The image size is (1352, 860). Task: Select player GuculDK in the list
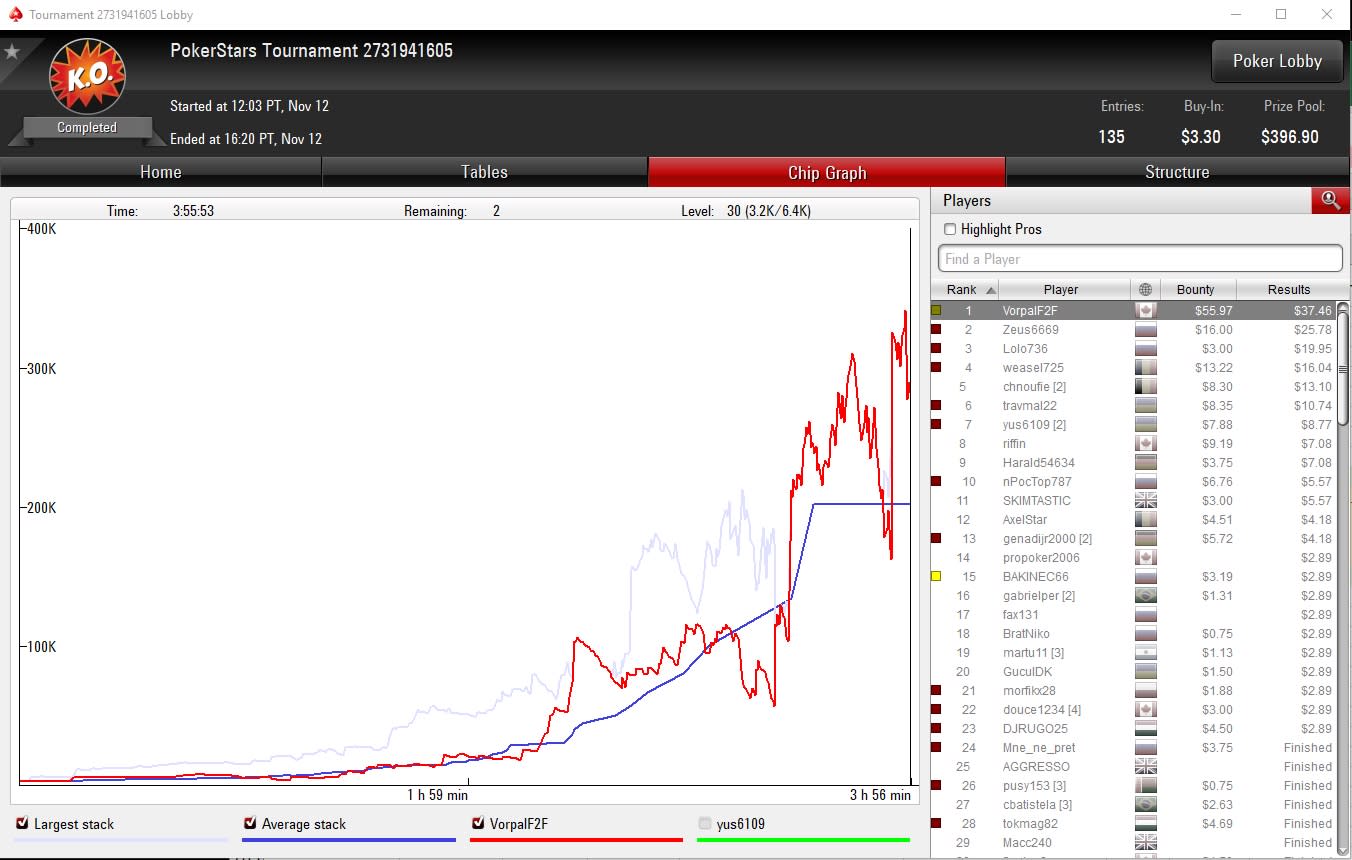(1134, 672)
